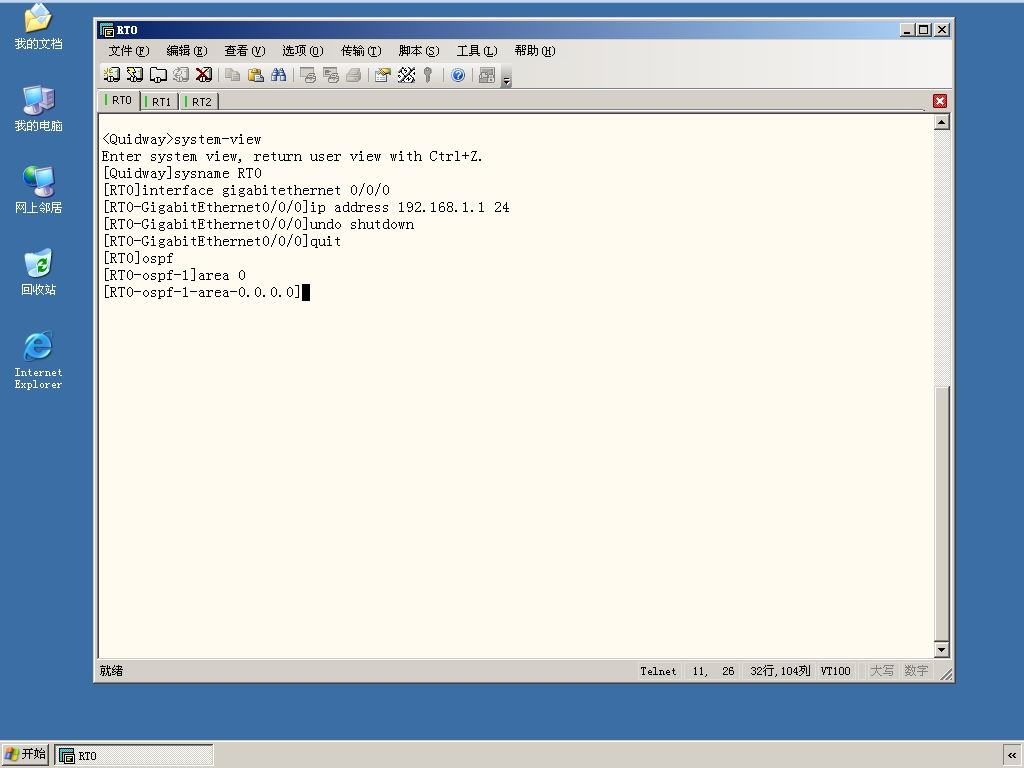Click the Connect toolbar icon
The width and height of the screenshot is (1024, 768).
[x=112, y=75]
